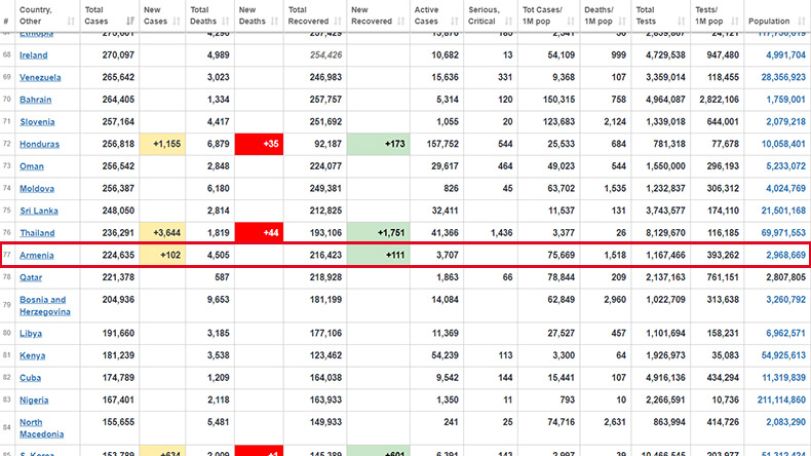This screenshot has height=456, width=811.
Task: Open Ireland population link 4,991,704
Action: pyautogui.click(x=786, y=55)
